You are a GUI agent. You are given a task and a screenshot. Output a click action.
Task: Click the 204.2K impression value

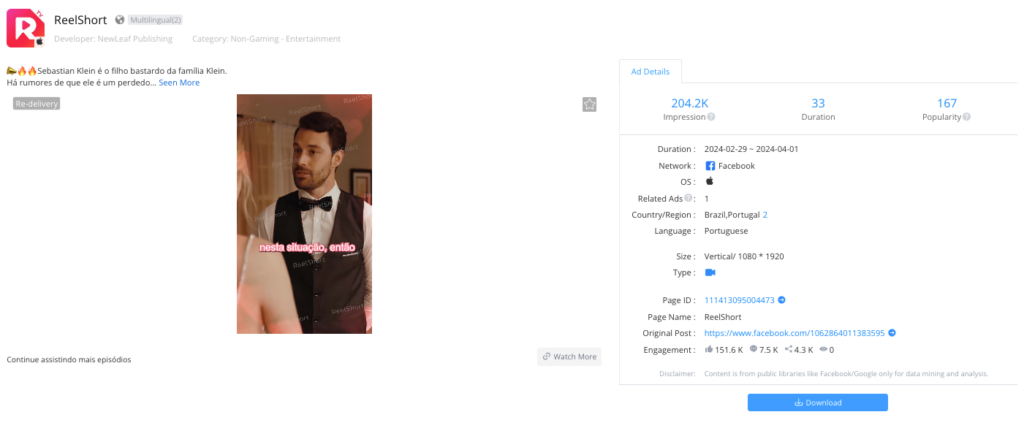pos(690,103)
